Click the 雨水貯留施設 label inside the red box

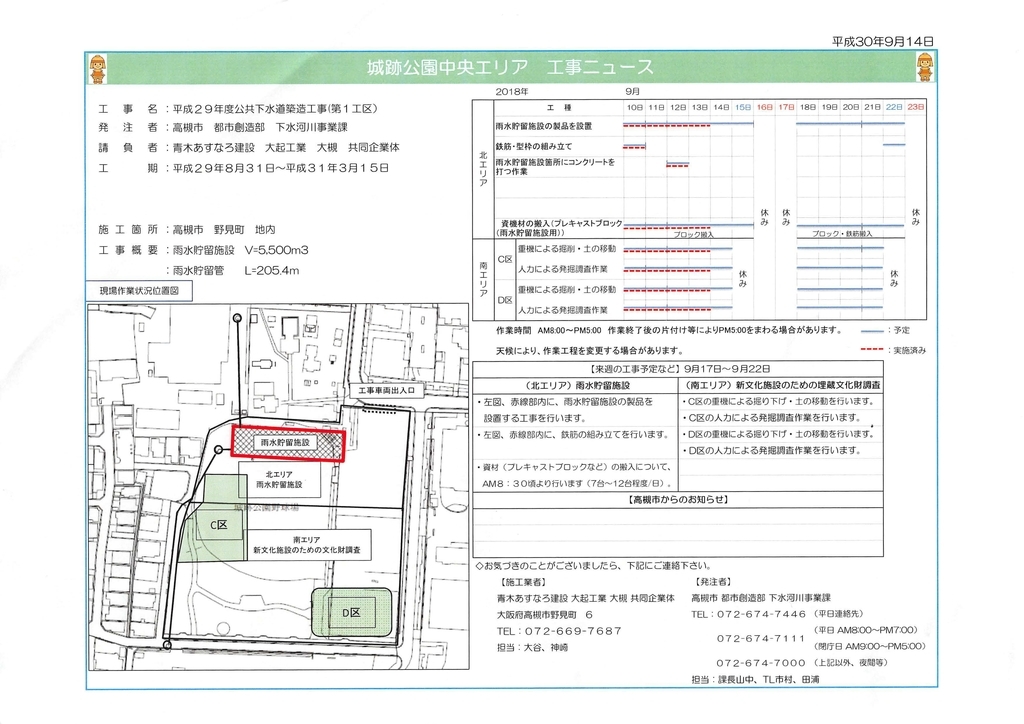pos(285,443)
